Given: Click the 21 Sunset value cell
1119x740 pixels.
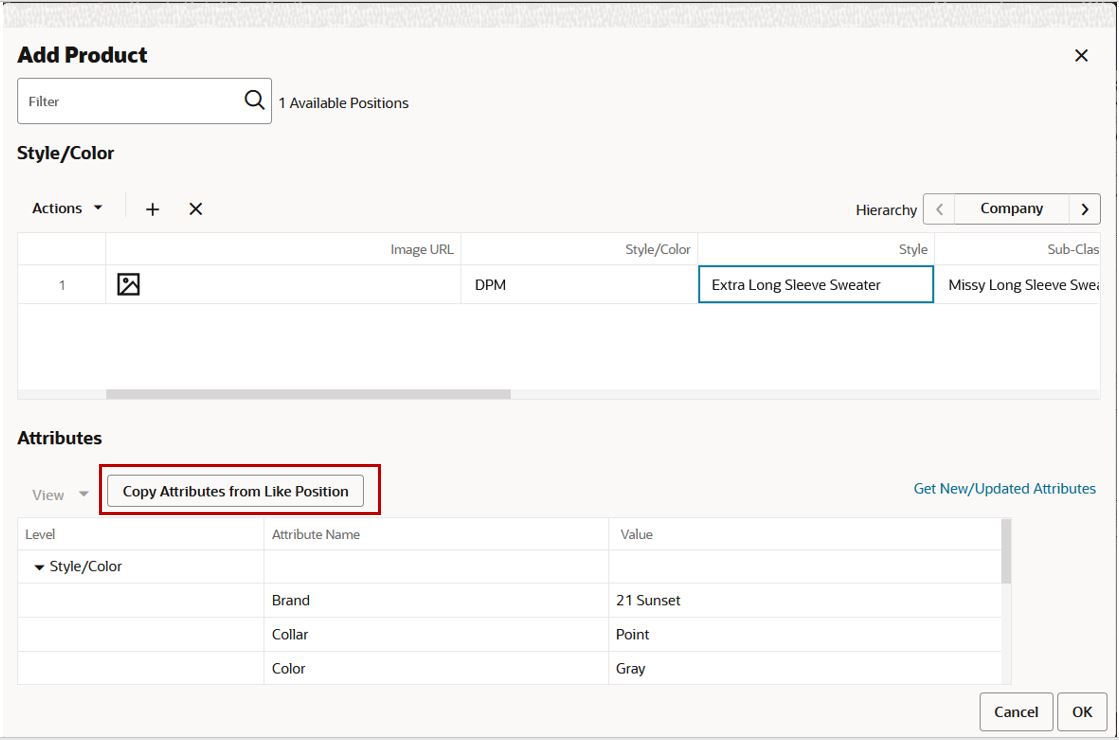Looking at the screenshot, I should point(805,600).
